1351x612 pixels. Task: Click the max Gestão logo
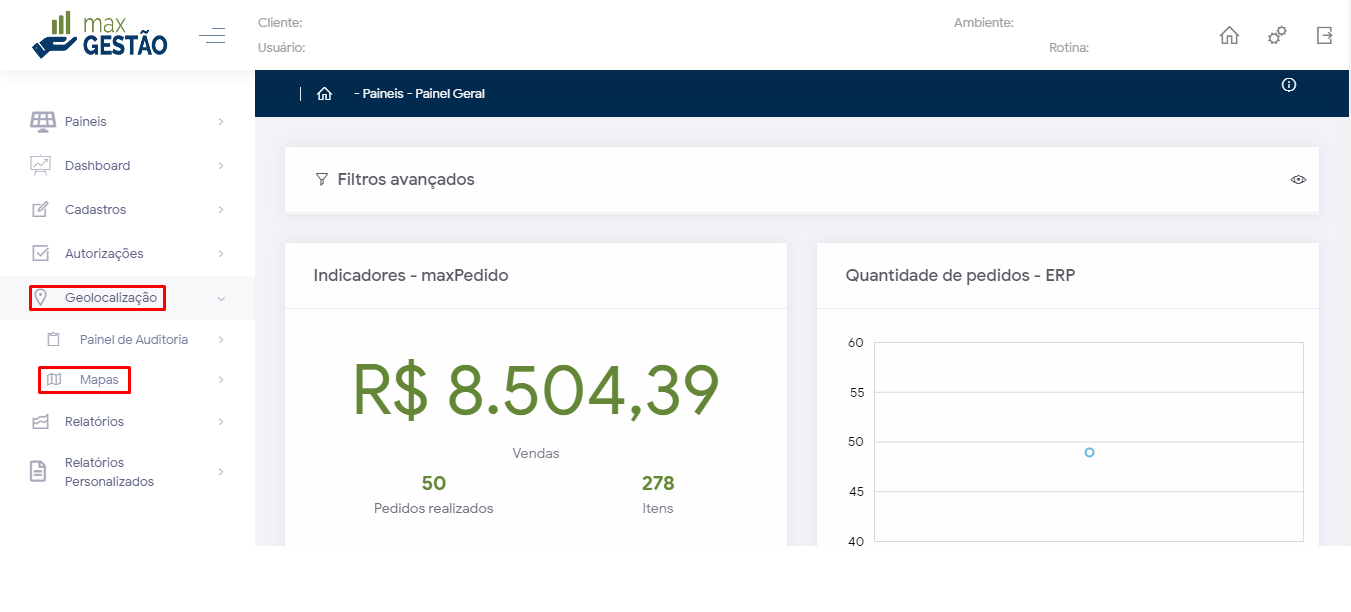(100, 36)
